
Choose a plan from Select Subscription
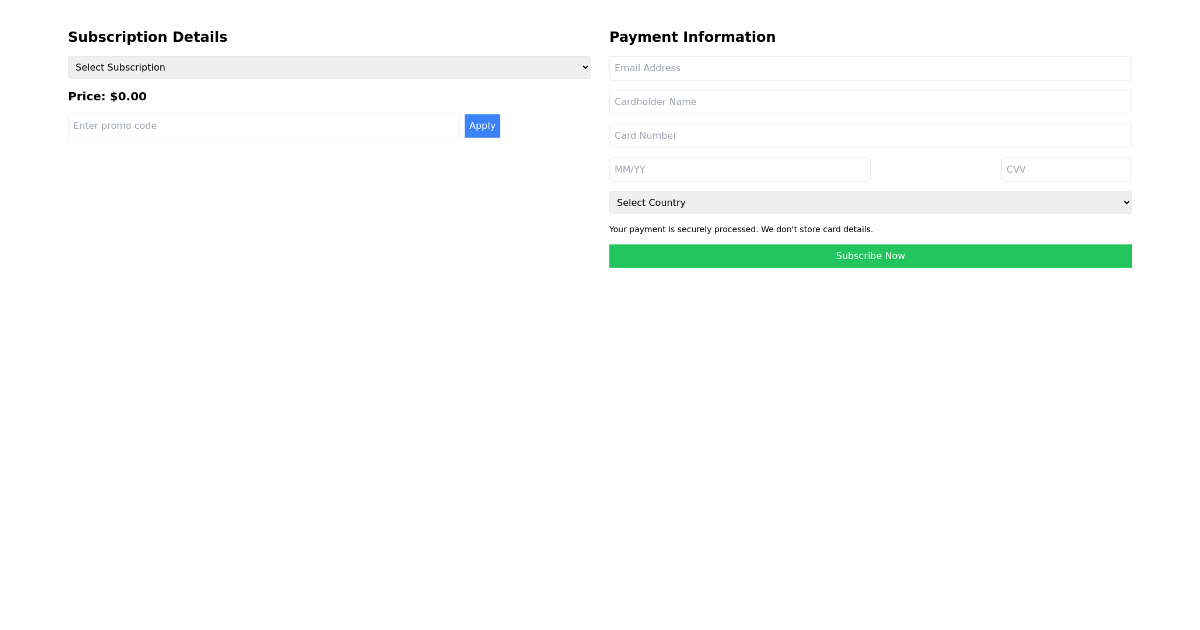point(328,67)
